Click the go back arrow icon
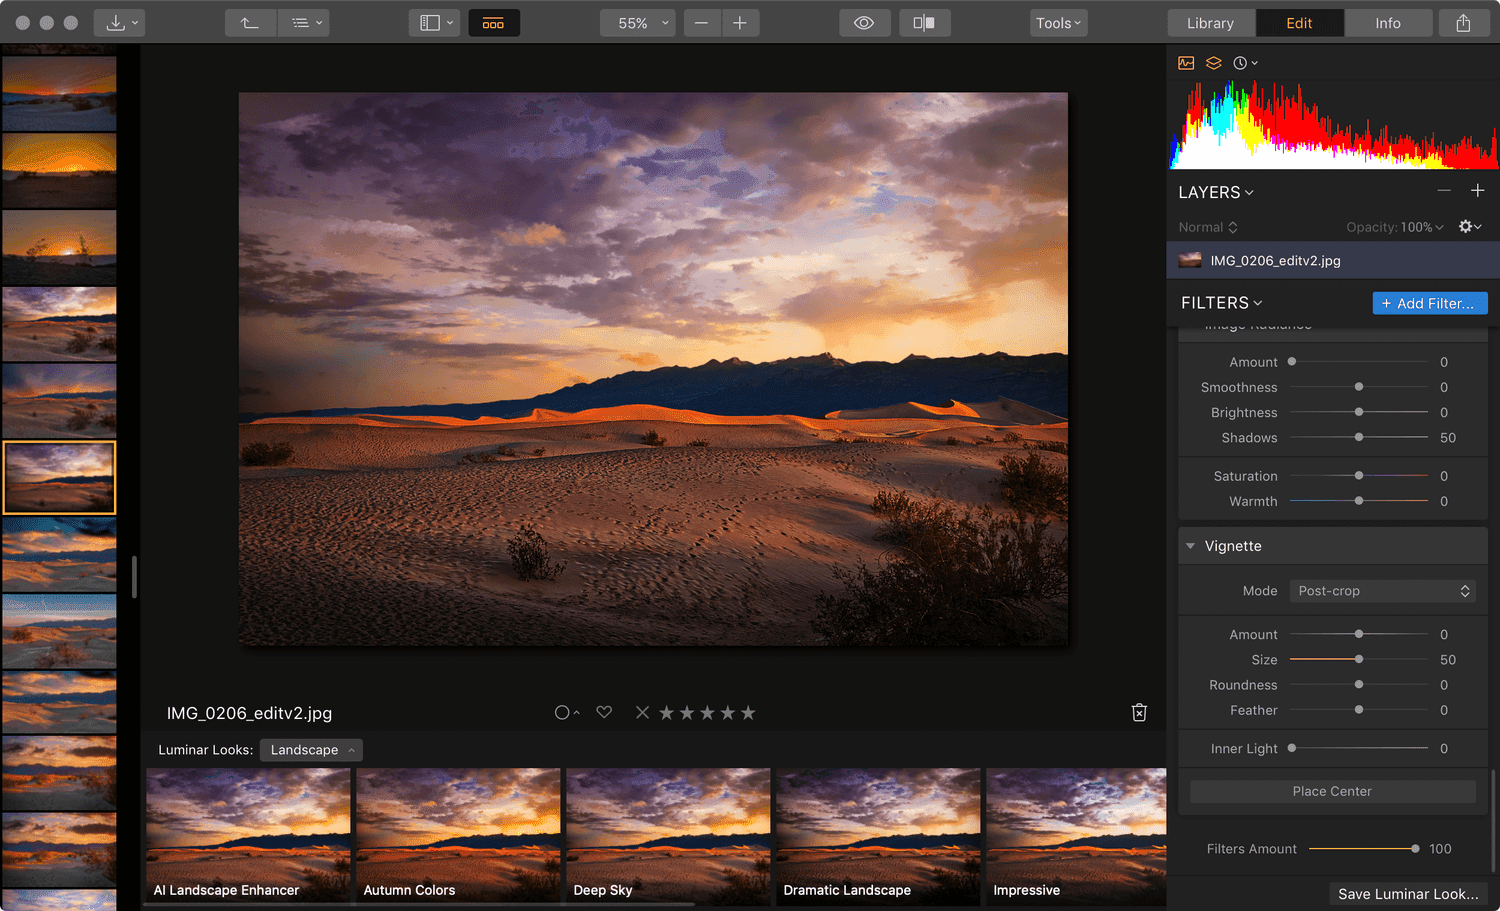 pyautogui.click(x=249, y=23)
